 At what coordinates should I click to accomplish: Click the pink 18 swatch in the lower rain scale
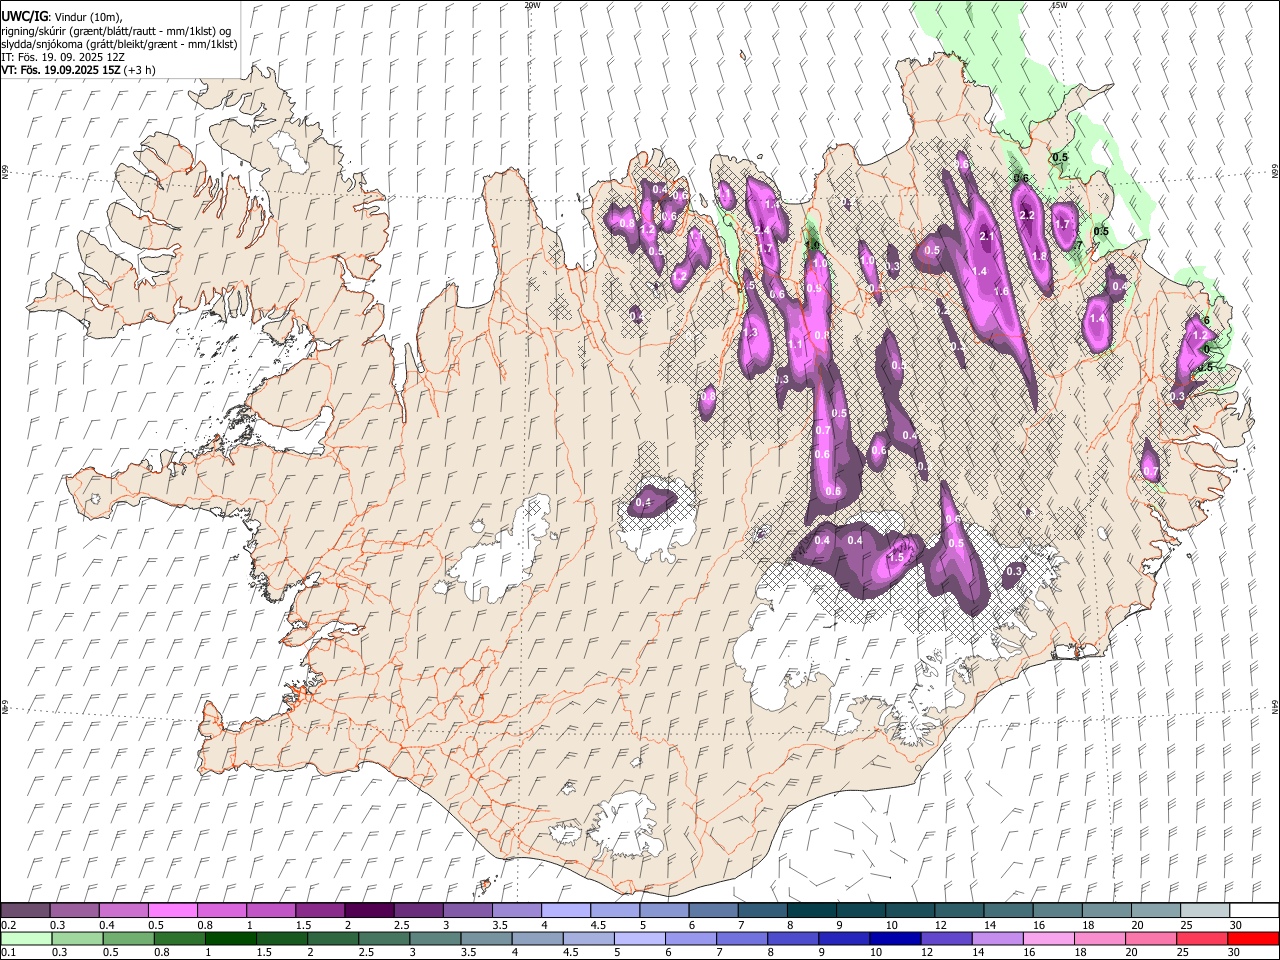(x=1099, y=938)
